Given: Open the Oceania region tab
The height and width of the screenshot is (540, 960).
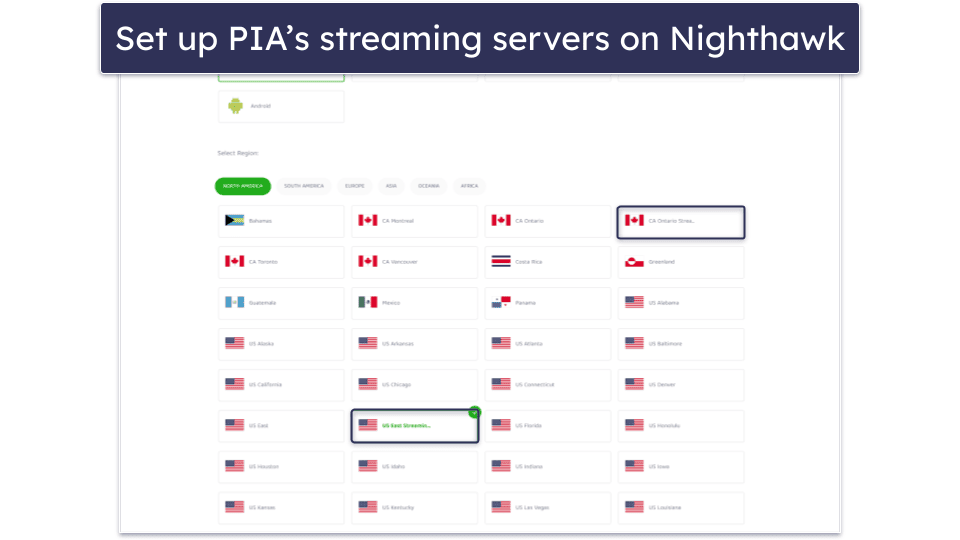Looking at the screenshot, I should pos(428,186).
